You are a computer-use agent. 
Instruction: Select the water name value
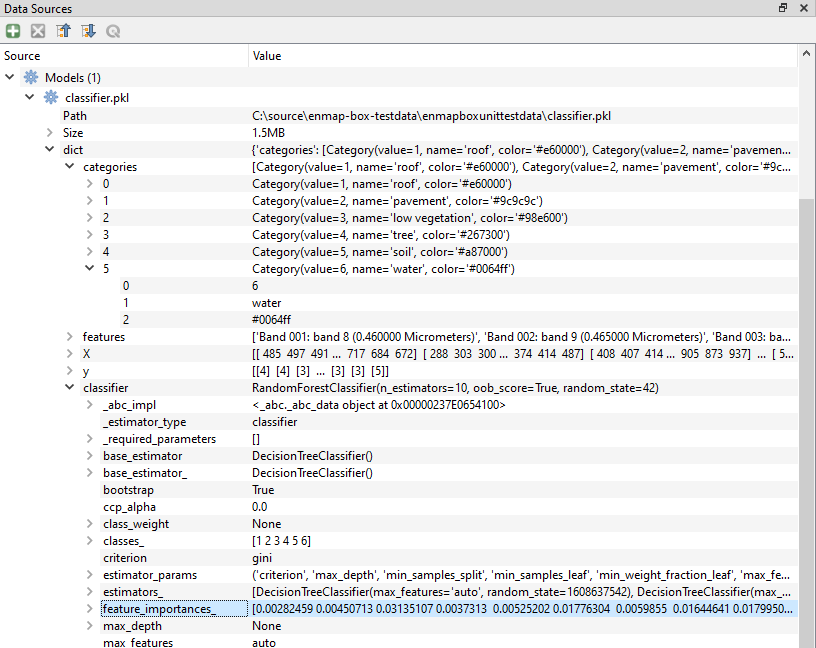266,303
